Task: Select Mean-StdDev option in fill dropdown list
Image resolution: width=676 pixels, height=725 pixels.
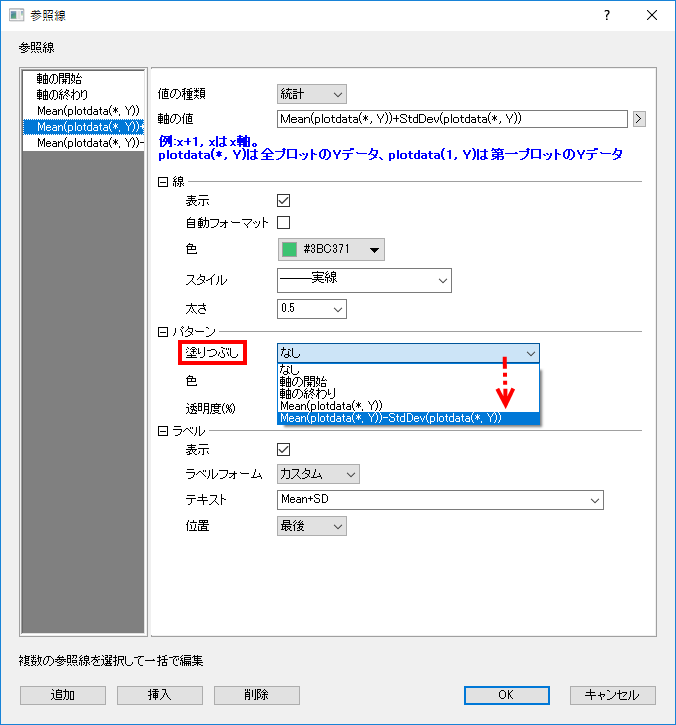Action: pyautogui.click(x=408, y=418)
